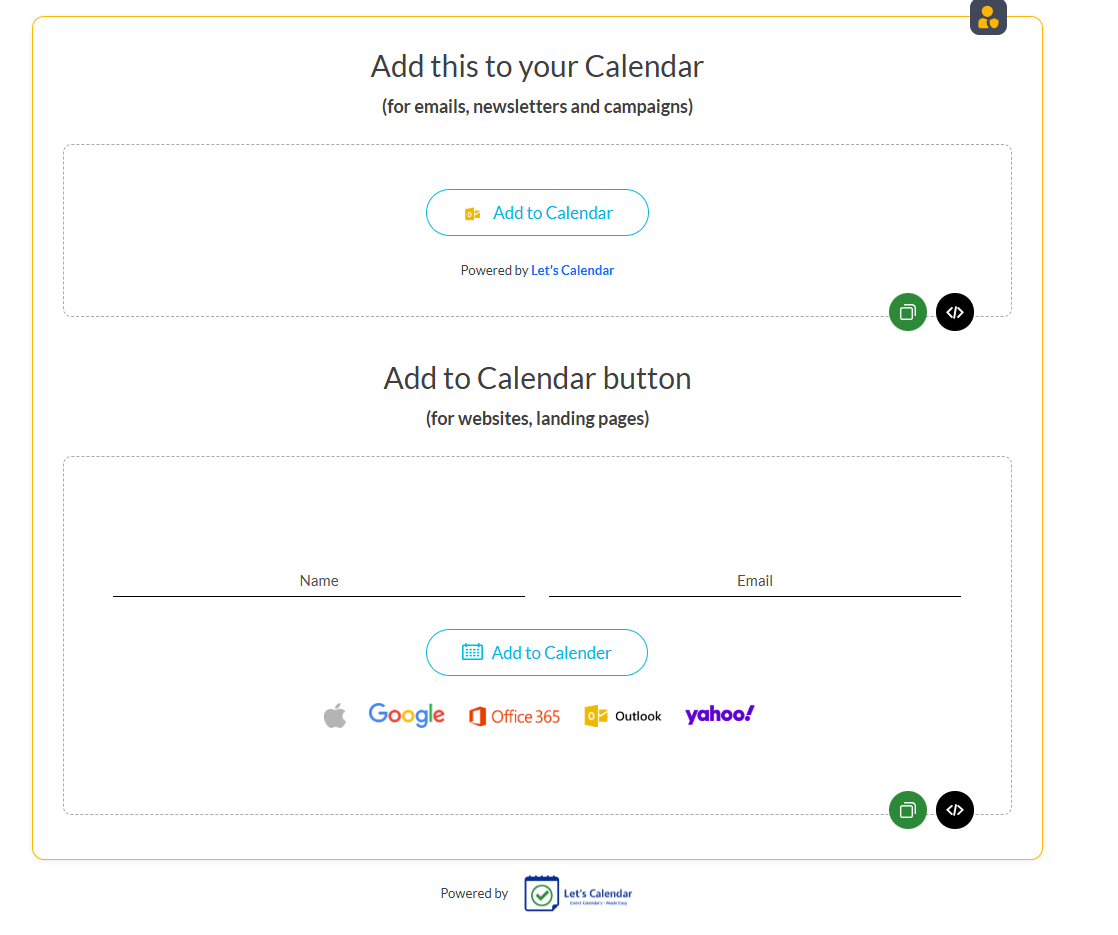This screenshot has width=1118, height=935.
Task: Select the Outlook calendar logo in the provider row
Action: click(623, 716)
